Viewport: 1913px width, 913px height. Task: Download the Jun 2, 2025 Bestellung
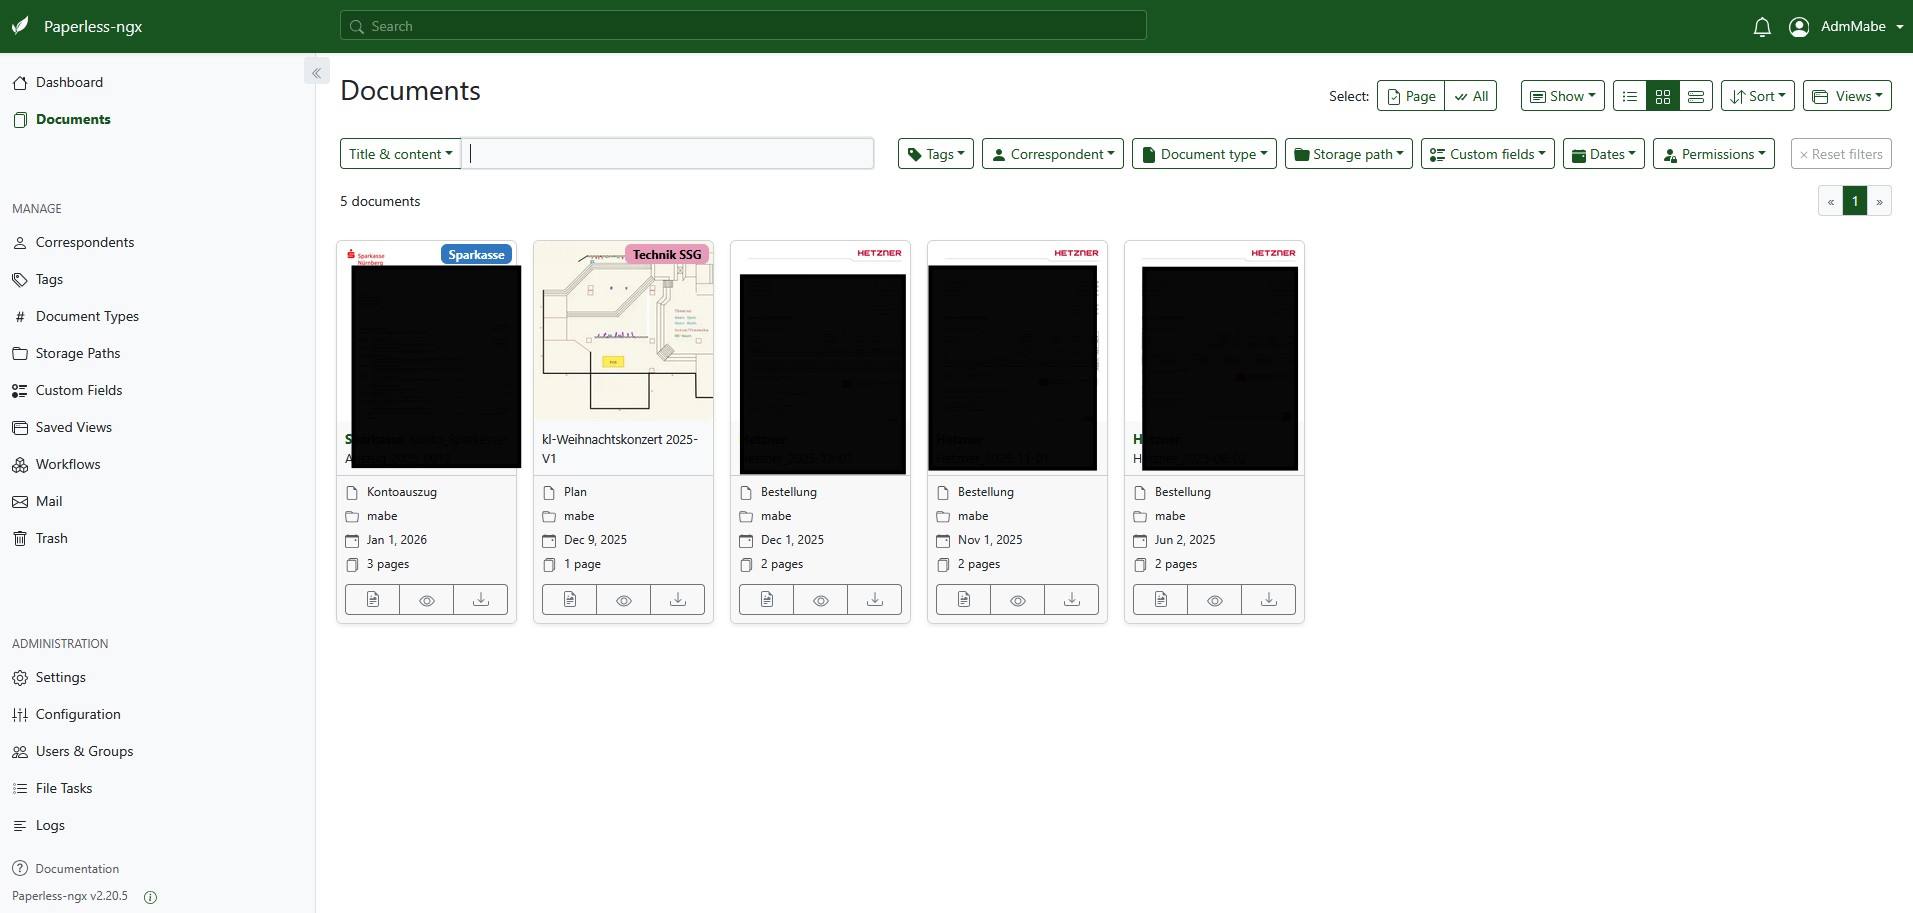coord(1268,600)
